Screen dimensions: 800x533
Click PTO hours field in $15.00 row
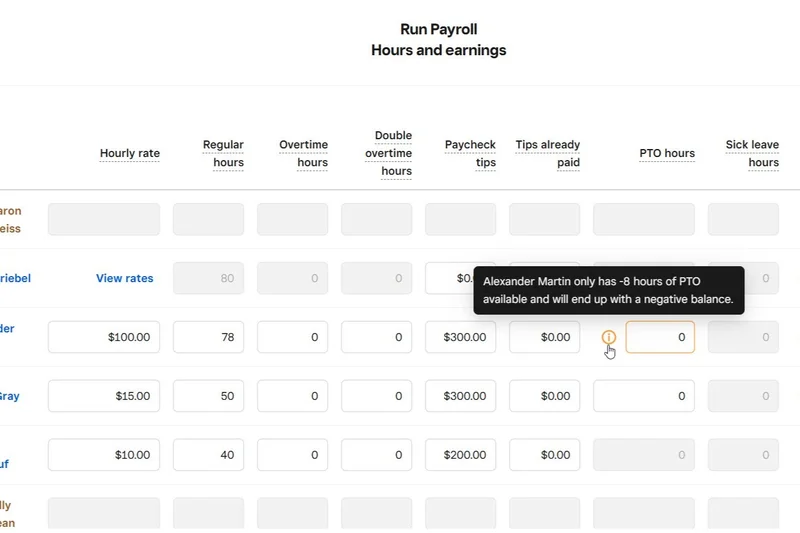[644, 396]
